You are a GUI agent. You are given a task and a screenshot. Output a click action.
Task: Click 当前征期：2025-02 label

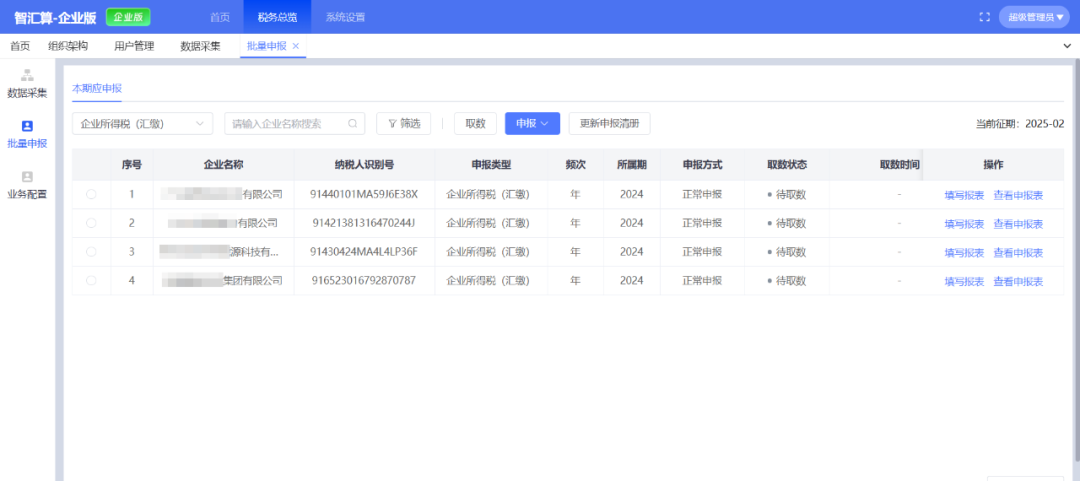click(x=1020, y=124)
